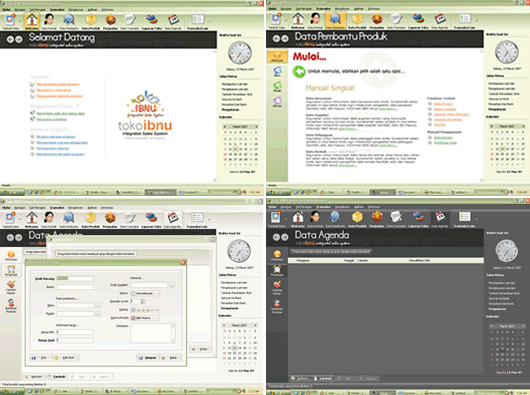Open Laporan Toko chart icon in Selamat Datang window

(151, 20)
